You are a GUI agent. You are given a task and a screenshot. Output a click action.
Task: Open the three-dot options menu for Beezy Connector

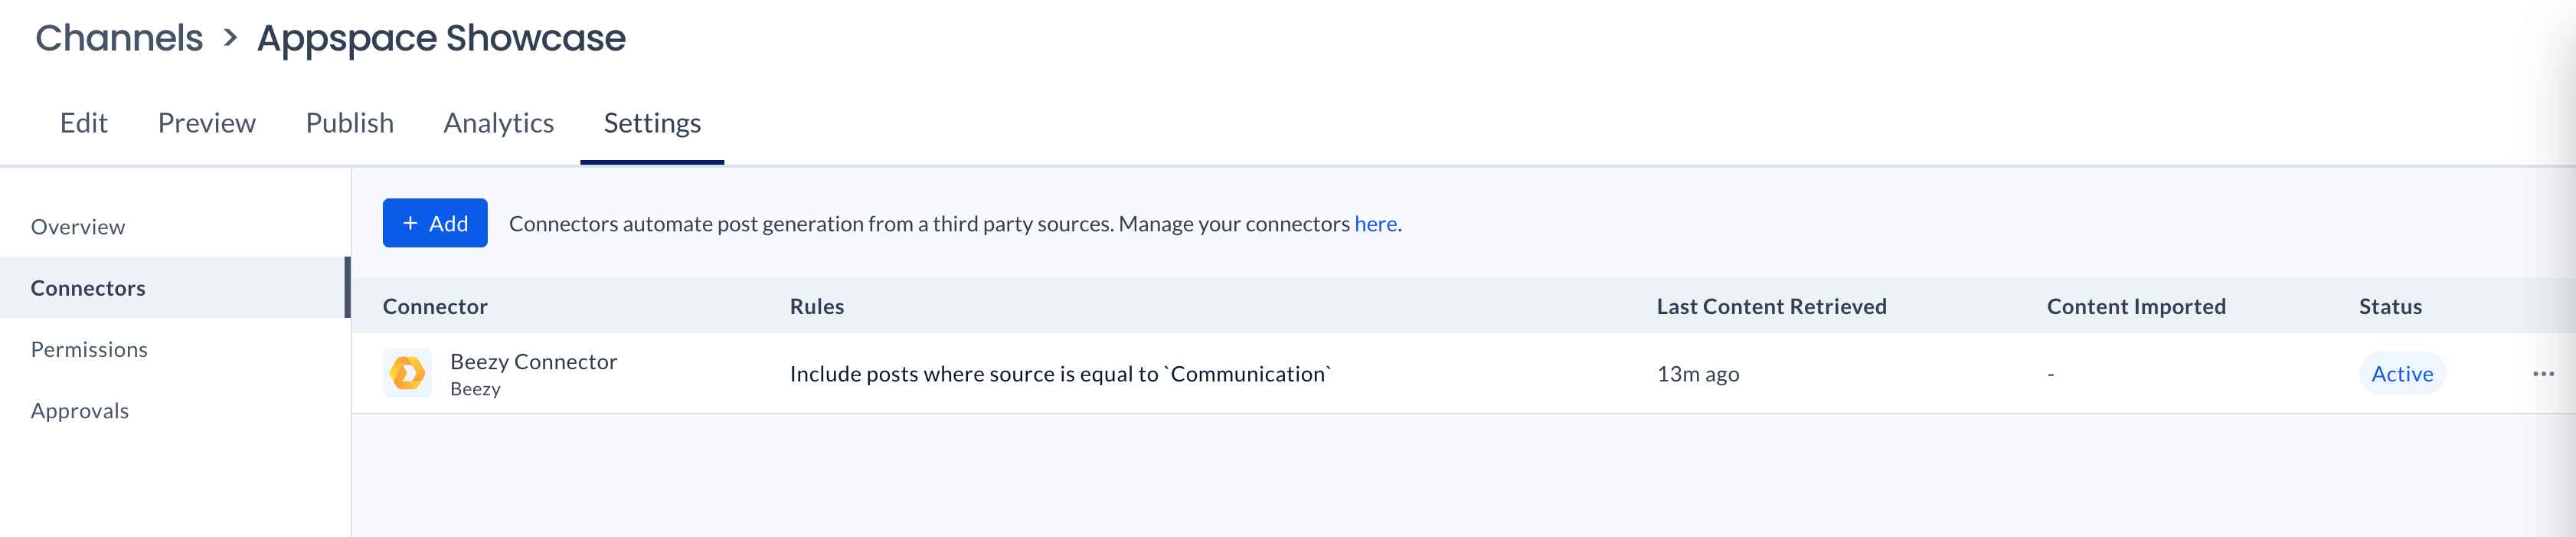2543,373
